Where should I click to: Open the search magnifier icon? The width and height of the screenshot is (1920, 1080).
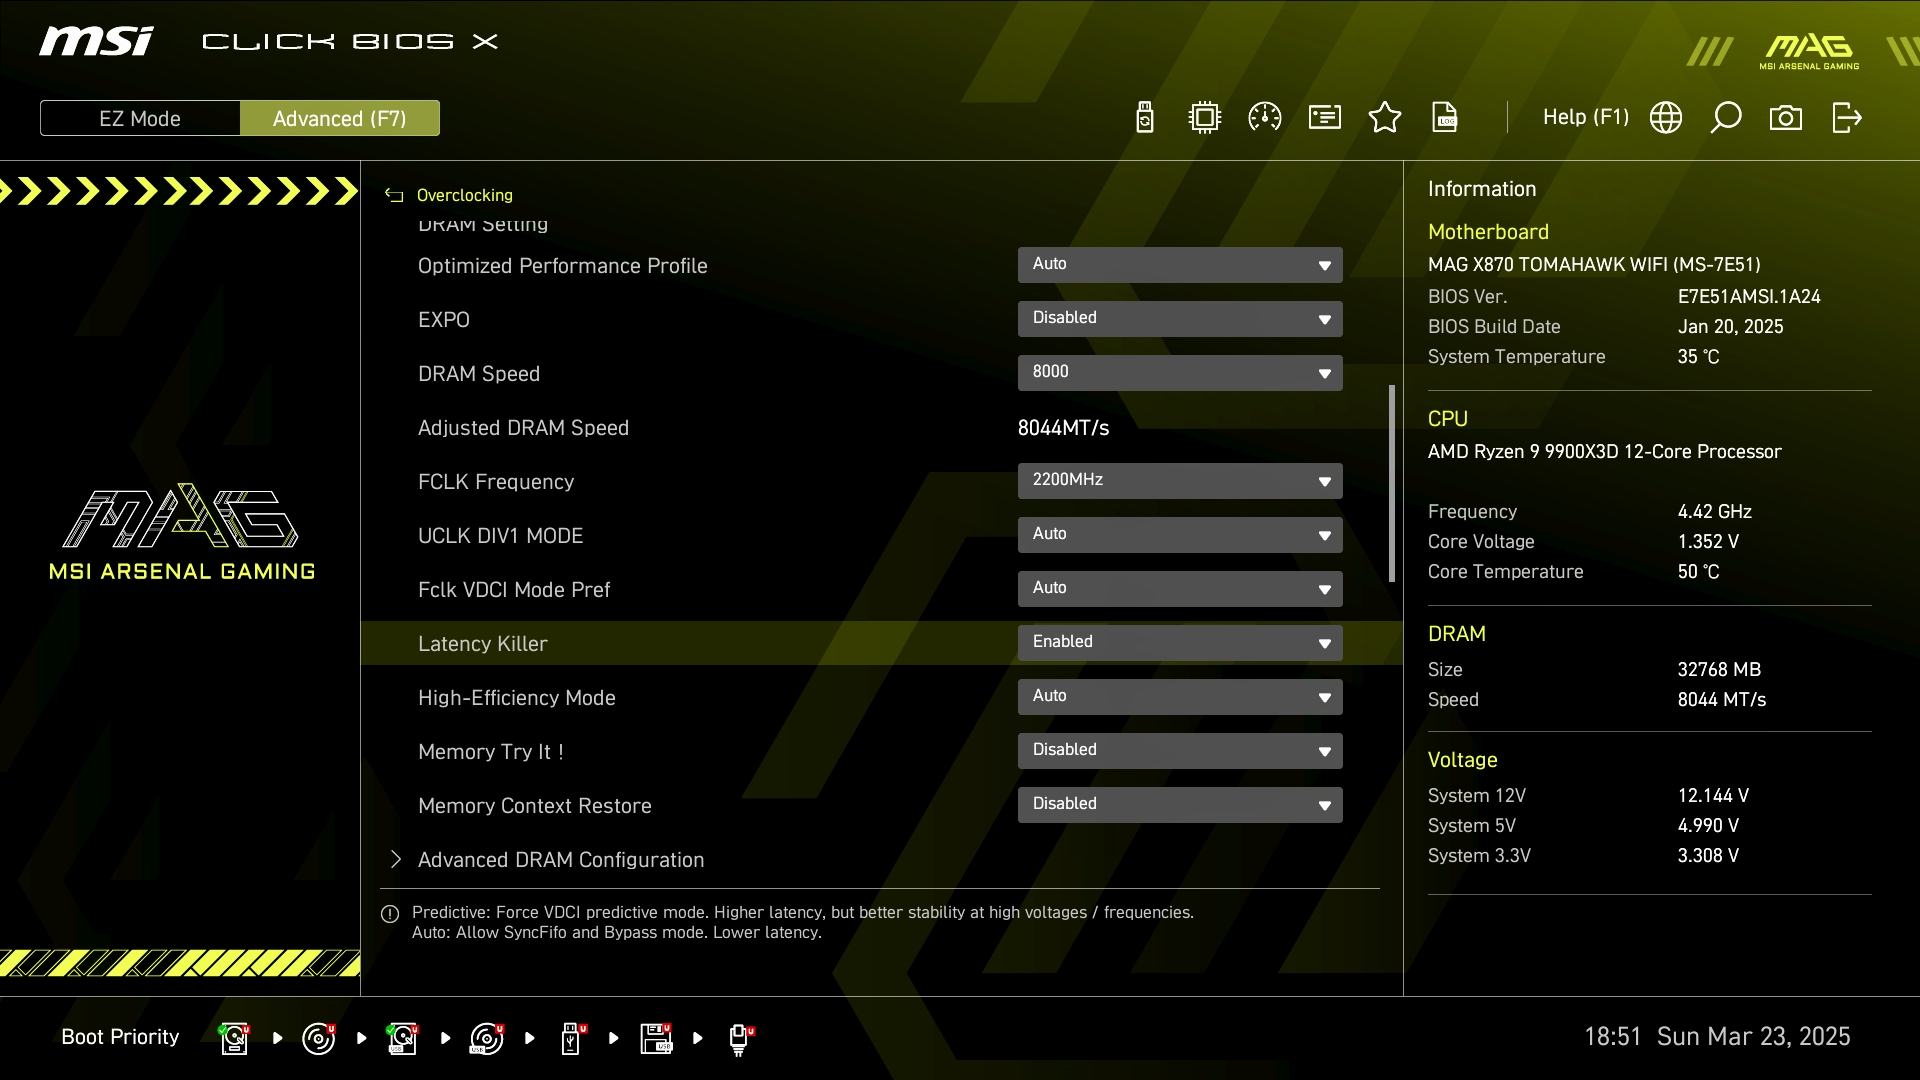click(1726, 118)
